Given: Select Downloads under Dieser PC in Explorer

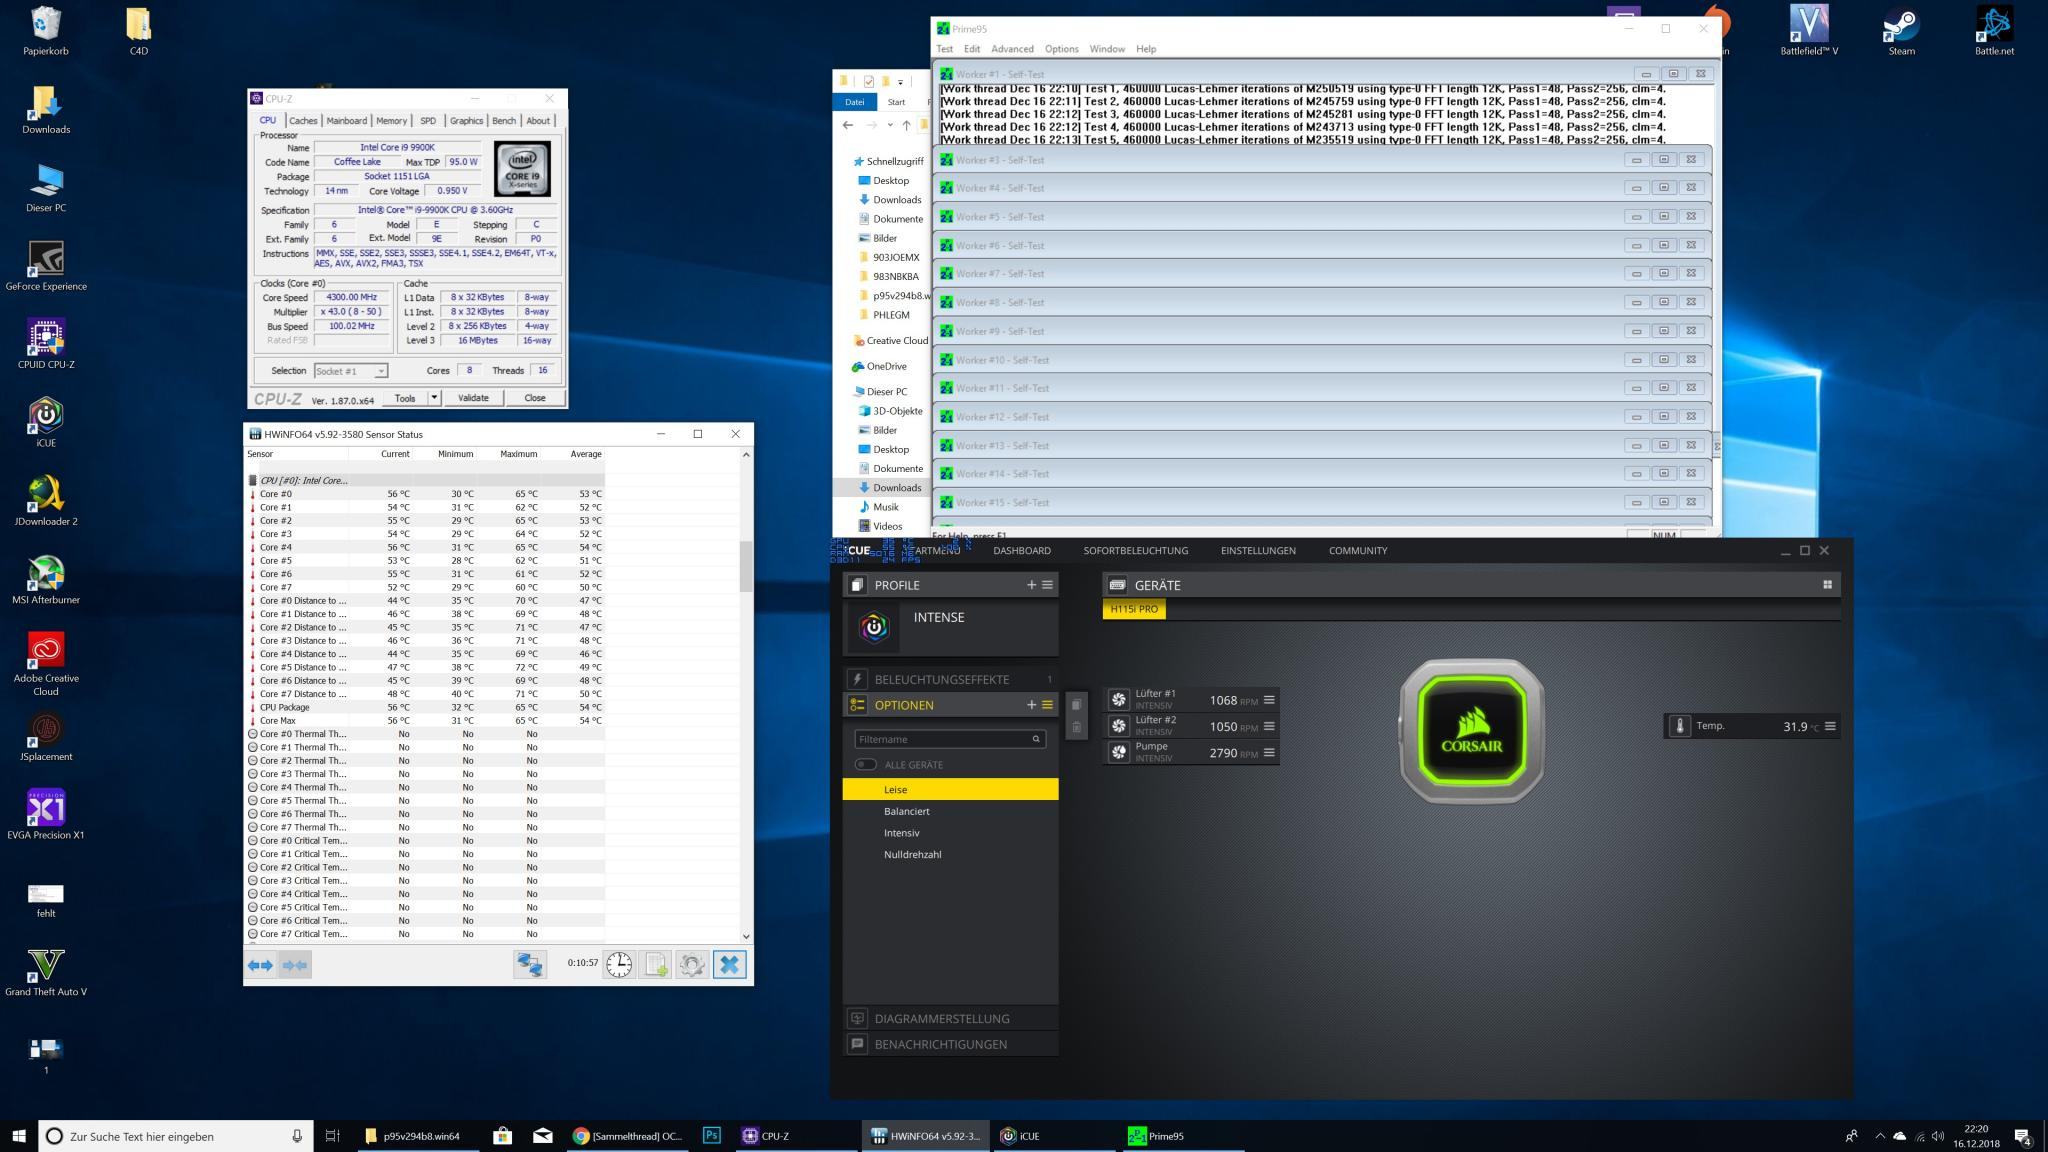Looking at the screenshot, I should coord(890,488).
